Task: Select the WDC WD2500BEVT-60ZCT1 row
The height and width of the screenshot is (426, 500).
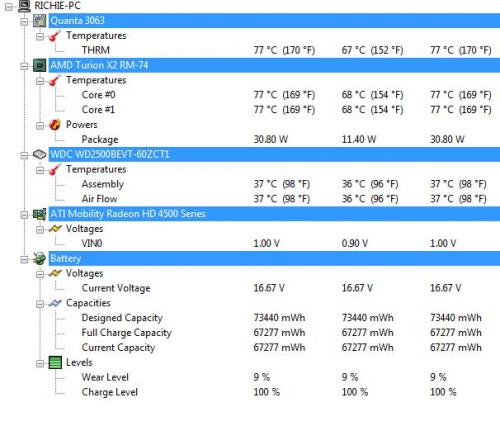Action: 274,154
